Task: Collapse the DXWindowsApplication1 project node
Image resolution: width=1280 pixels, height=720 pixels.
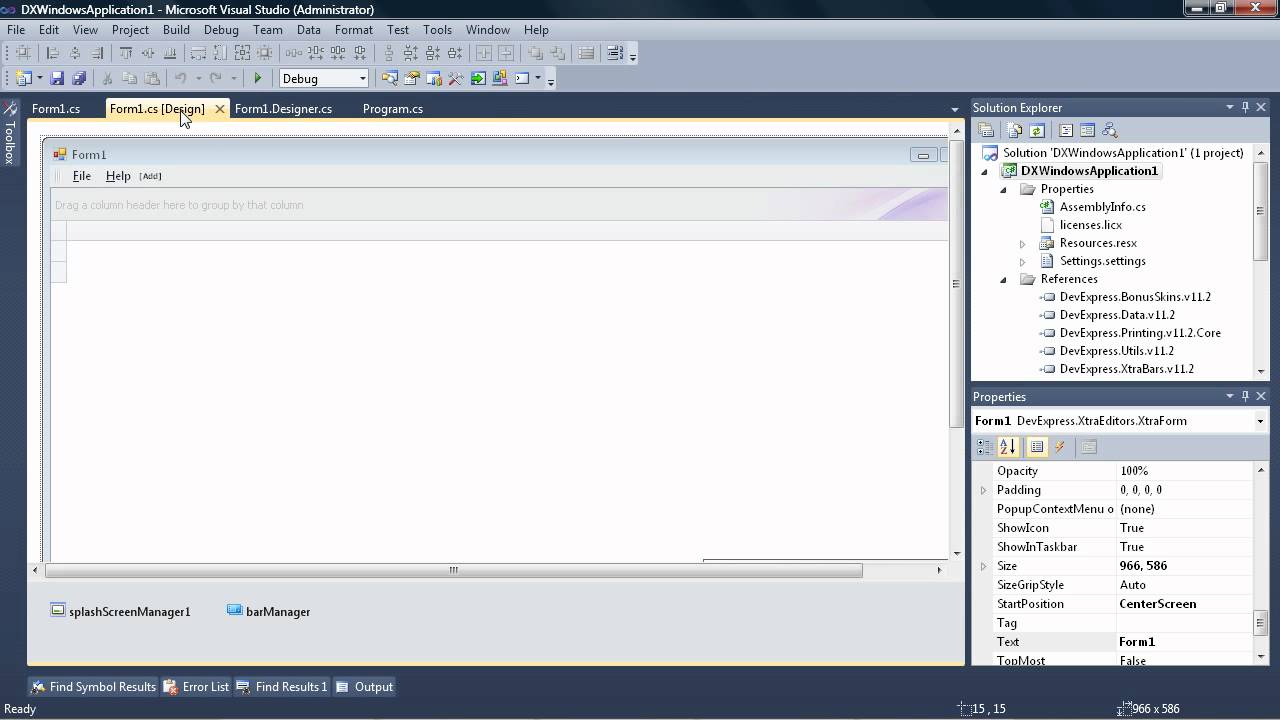Action: tap(984, 172)
